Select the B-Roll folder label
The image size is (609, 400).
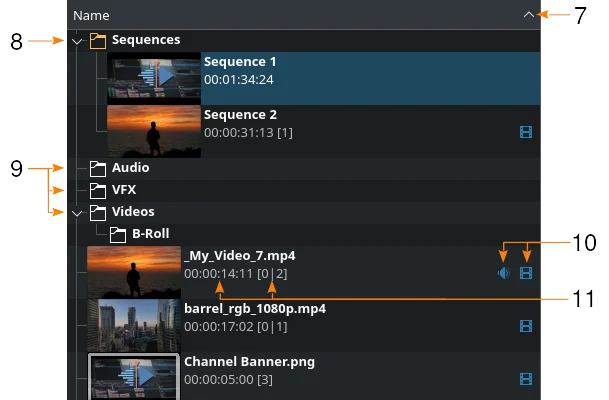(151, 234)
